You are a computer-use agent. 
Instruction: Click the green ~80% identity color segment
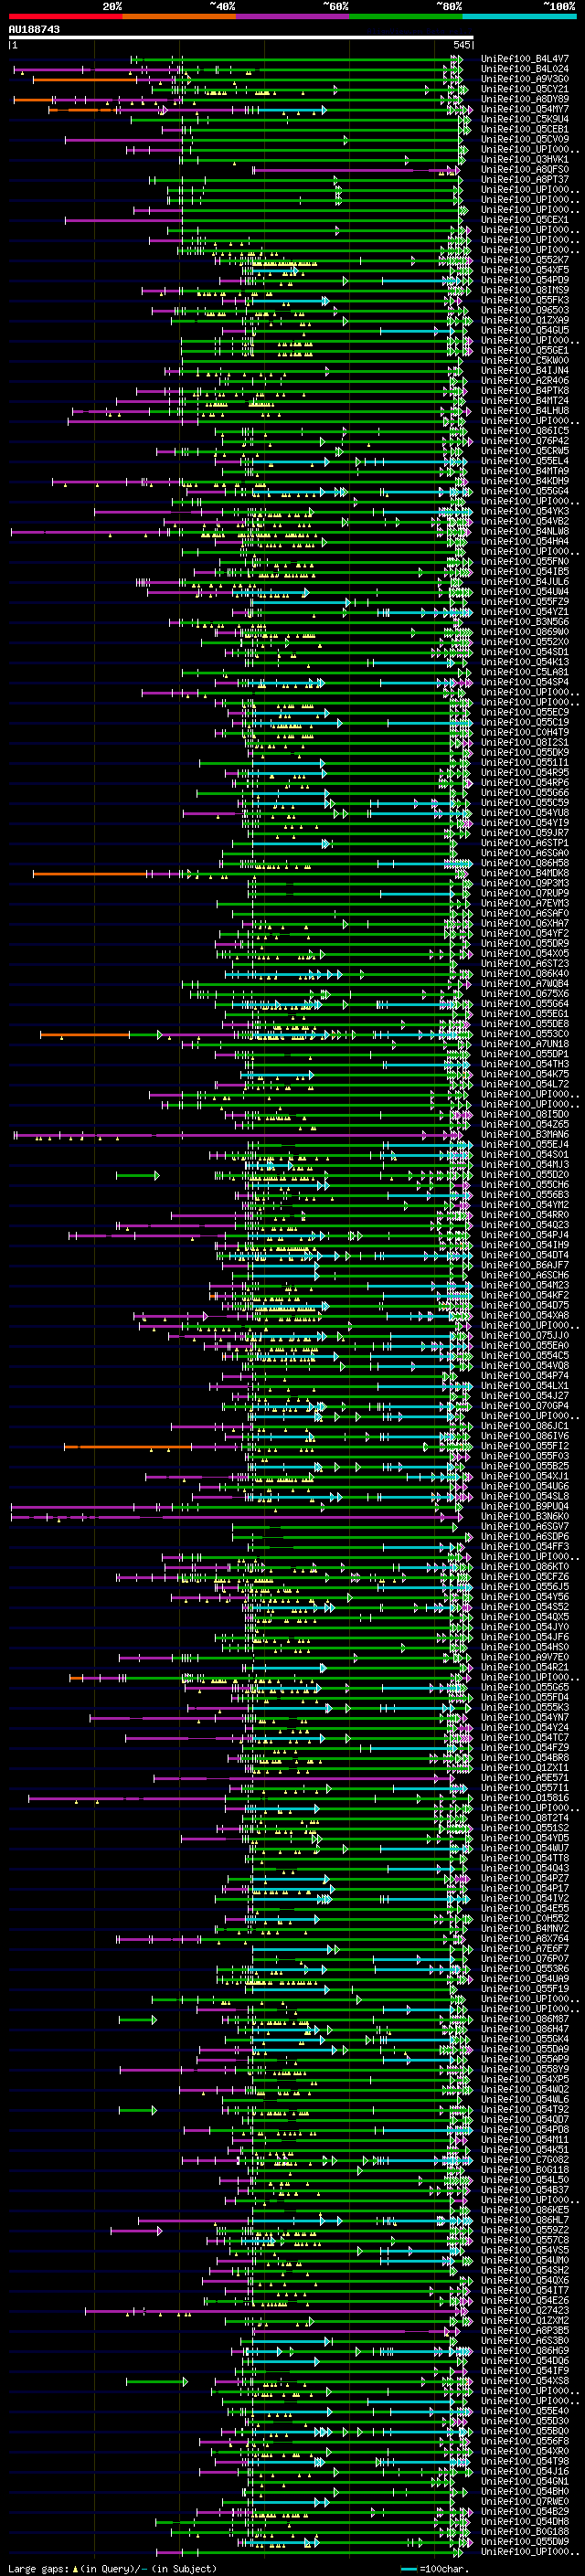[406, 16]
